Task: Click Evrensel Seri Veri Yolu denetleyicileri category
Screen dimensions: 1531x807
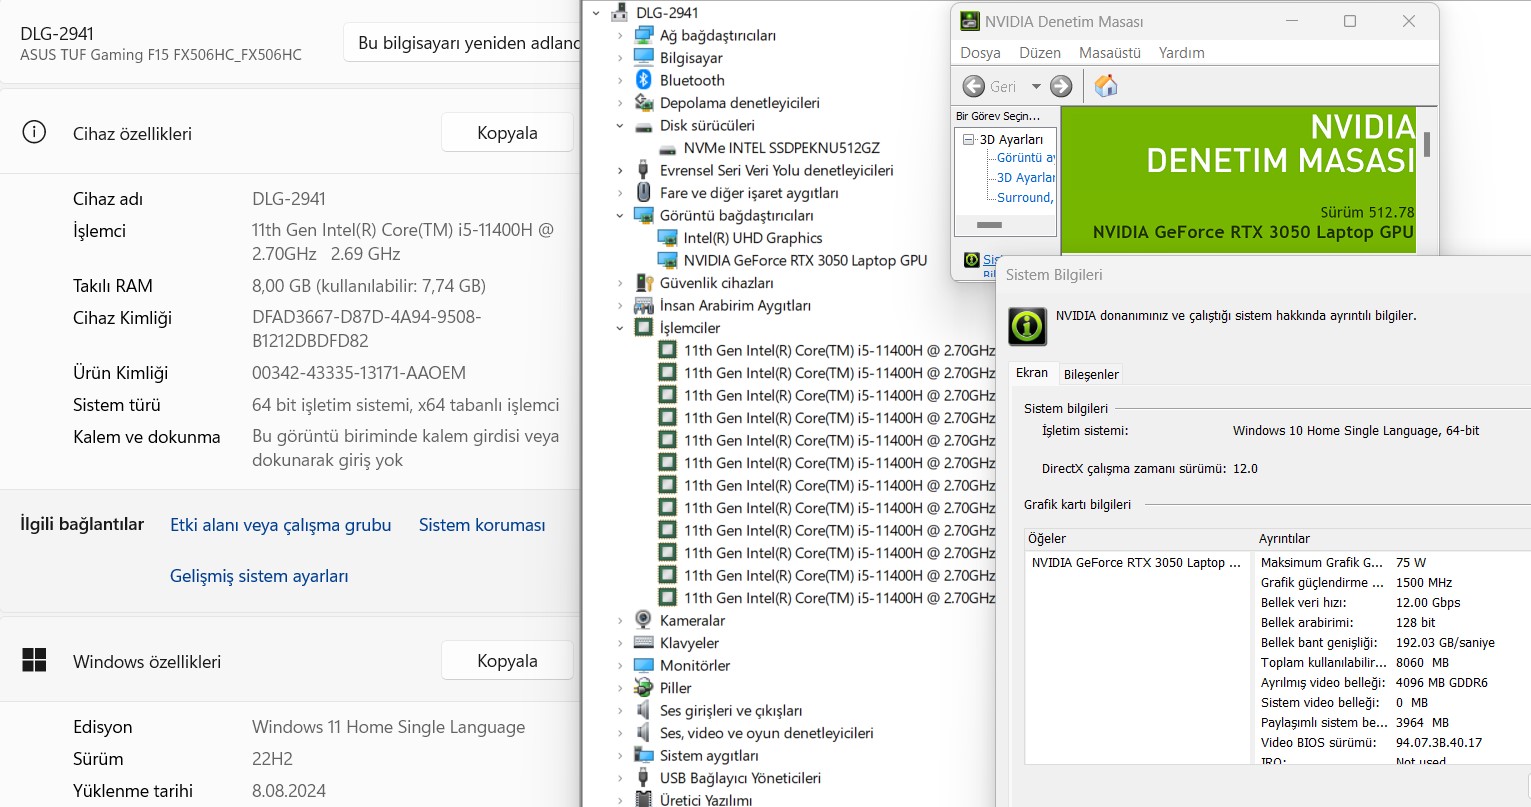Action: pos(777,170)
